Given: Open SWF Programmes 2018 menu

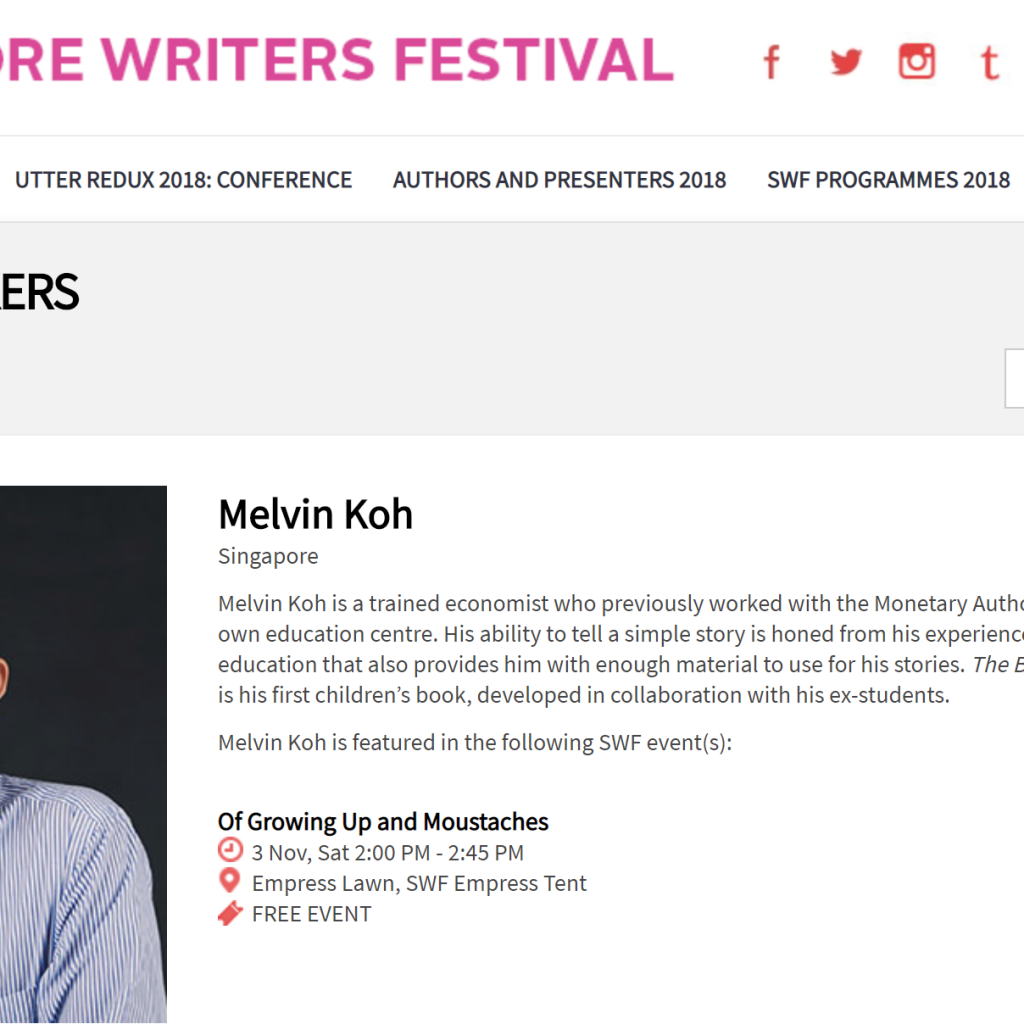Looking at the screenshot, I should click(889, 180).
